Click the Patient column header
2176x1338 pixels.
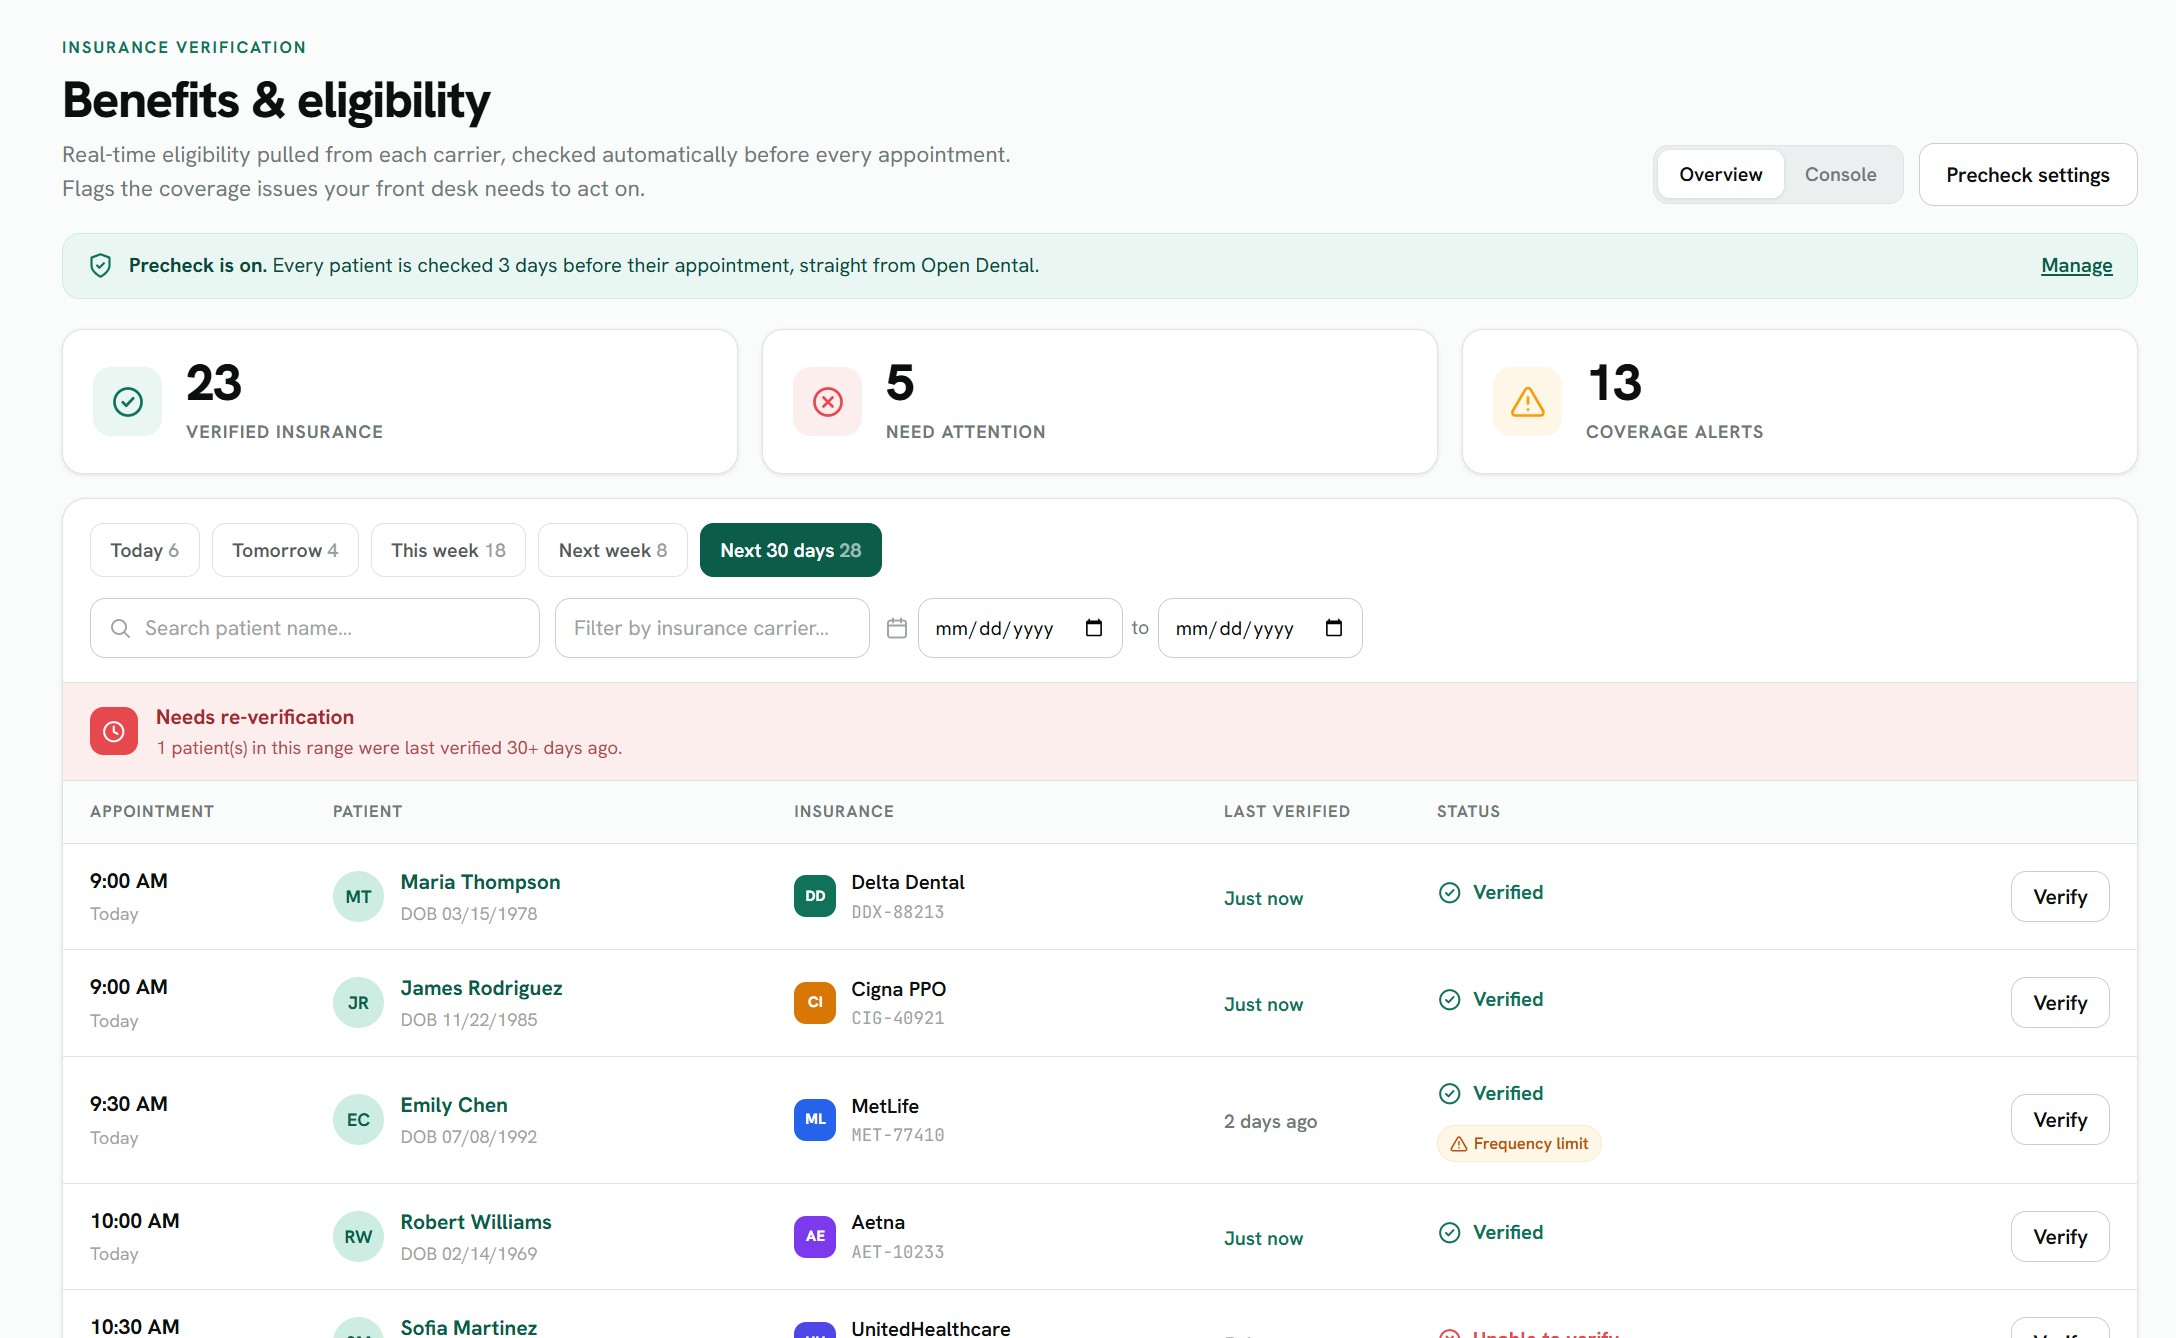pos(367,811)
